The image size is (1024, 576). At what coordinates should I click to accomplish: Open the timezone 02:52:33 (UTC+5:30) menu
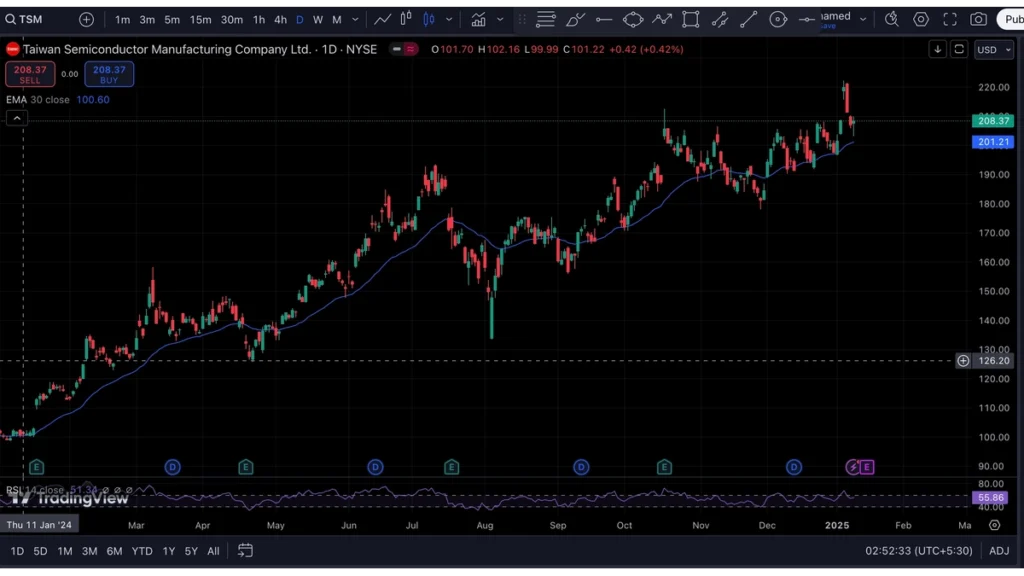(x=918, y=551)
